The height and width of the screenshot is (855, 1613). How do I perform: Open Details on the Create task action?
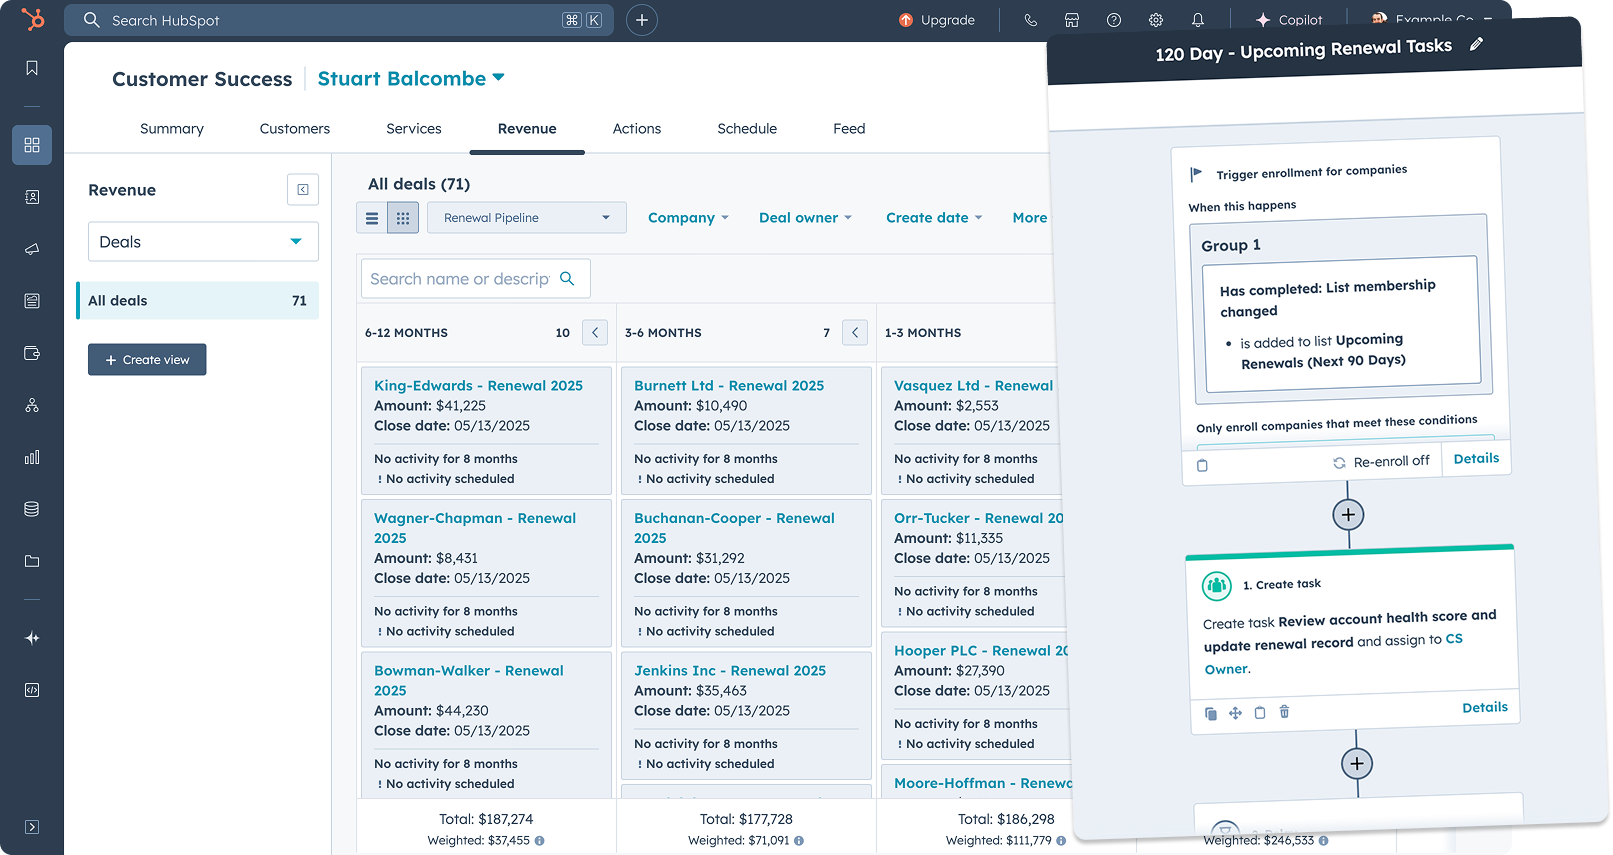coord(1485,707)
